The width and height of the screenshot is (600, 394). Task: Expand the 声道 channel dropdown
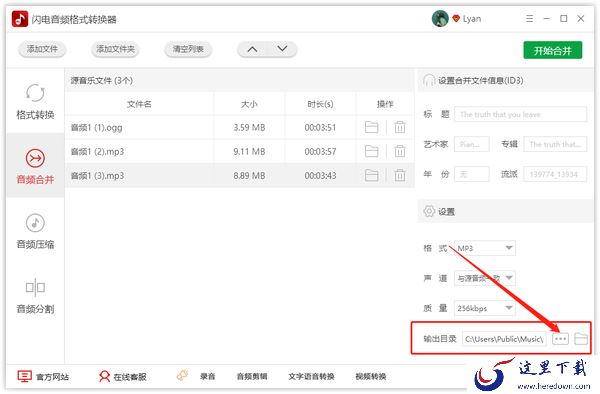coord(484,278)
